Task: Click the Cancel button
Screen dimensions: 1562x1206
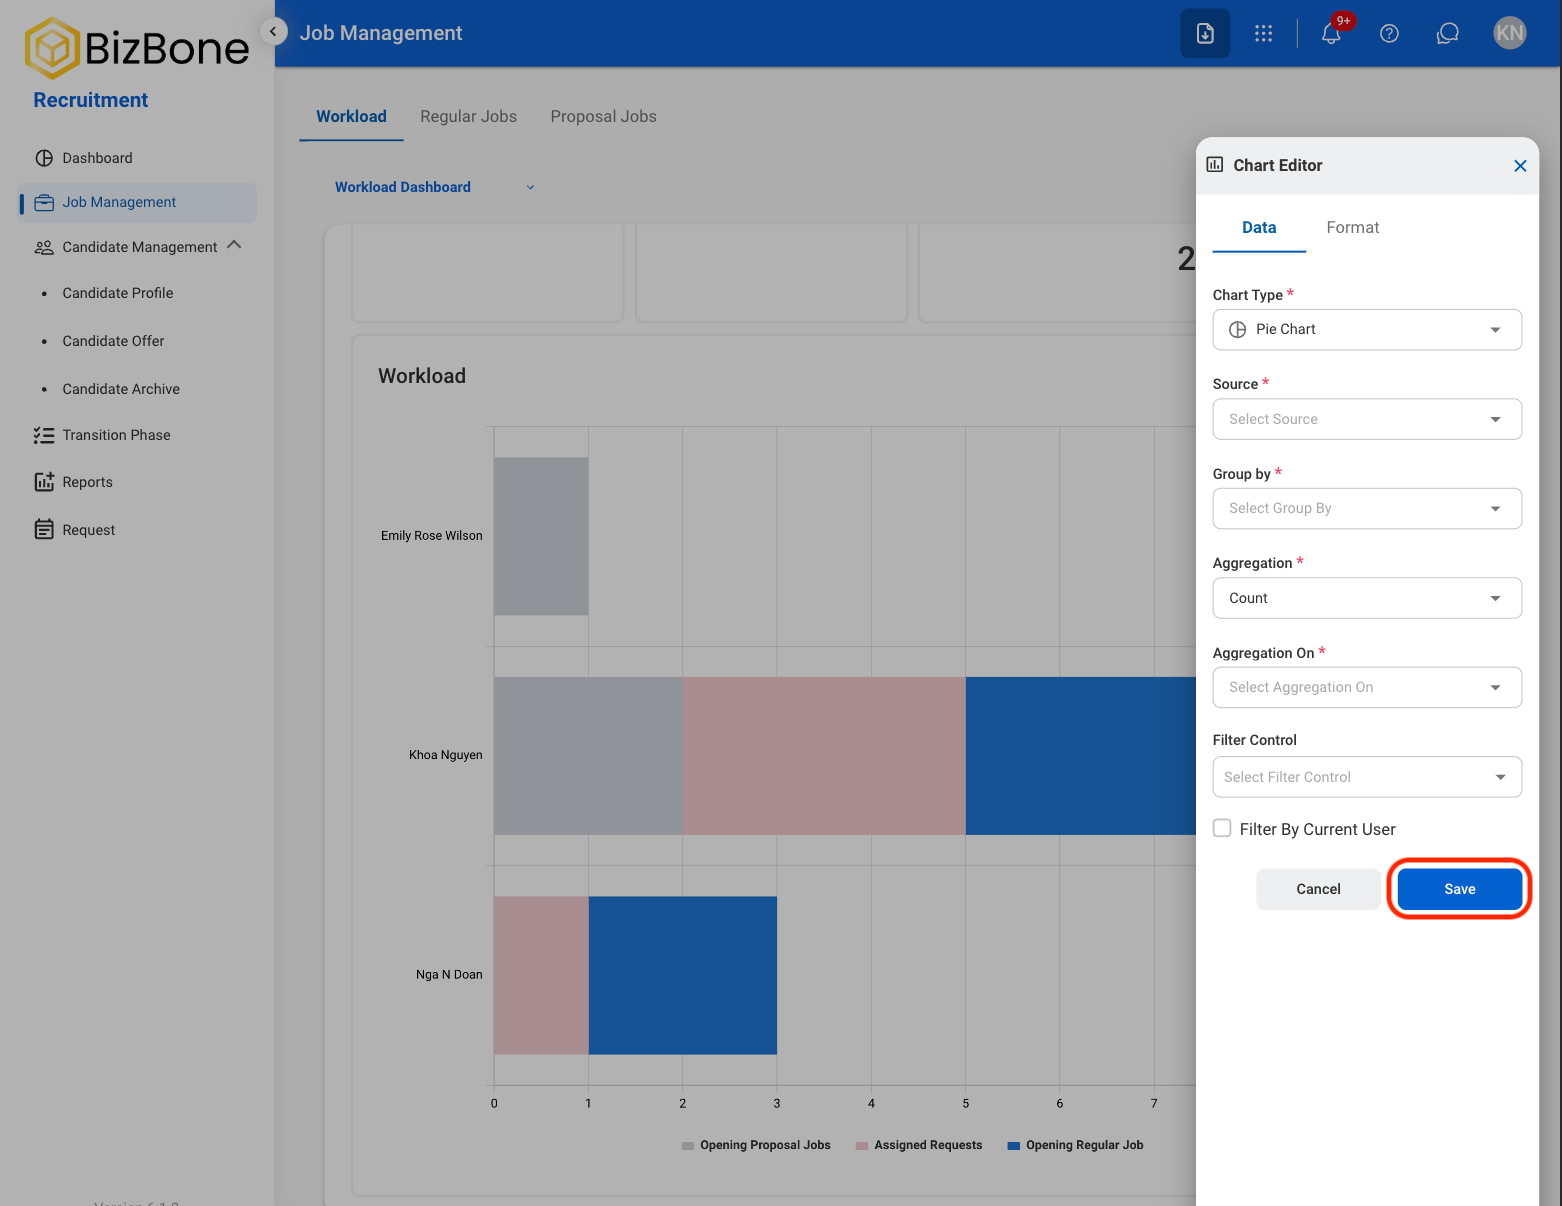Action: pyautogui.click(x=1318, y=889)
